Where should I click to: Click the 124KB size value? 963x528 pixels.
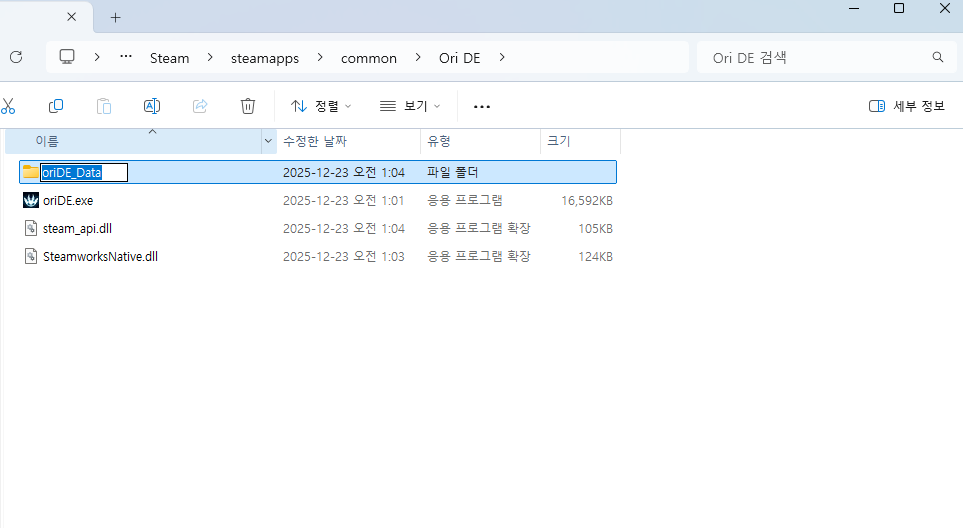[595, 257]
